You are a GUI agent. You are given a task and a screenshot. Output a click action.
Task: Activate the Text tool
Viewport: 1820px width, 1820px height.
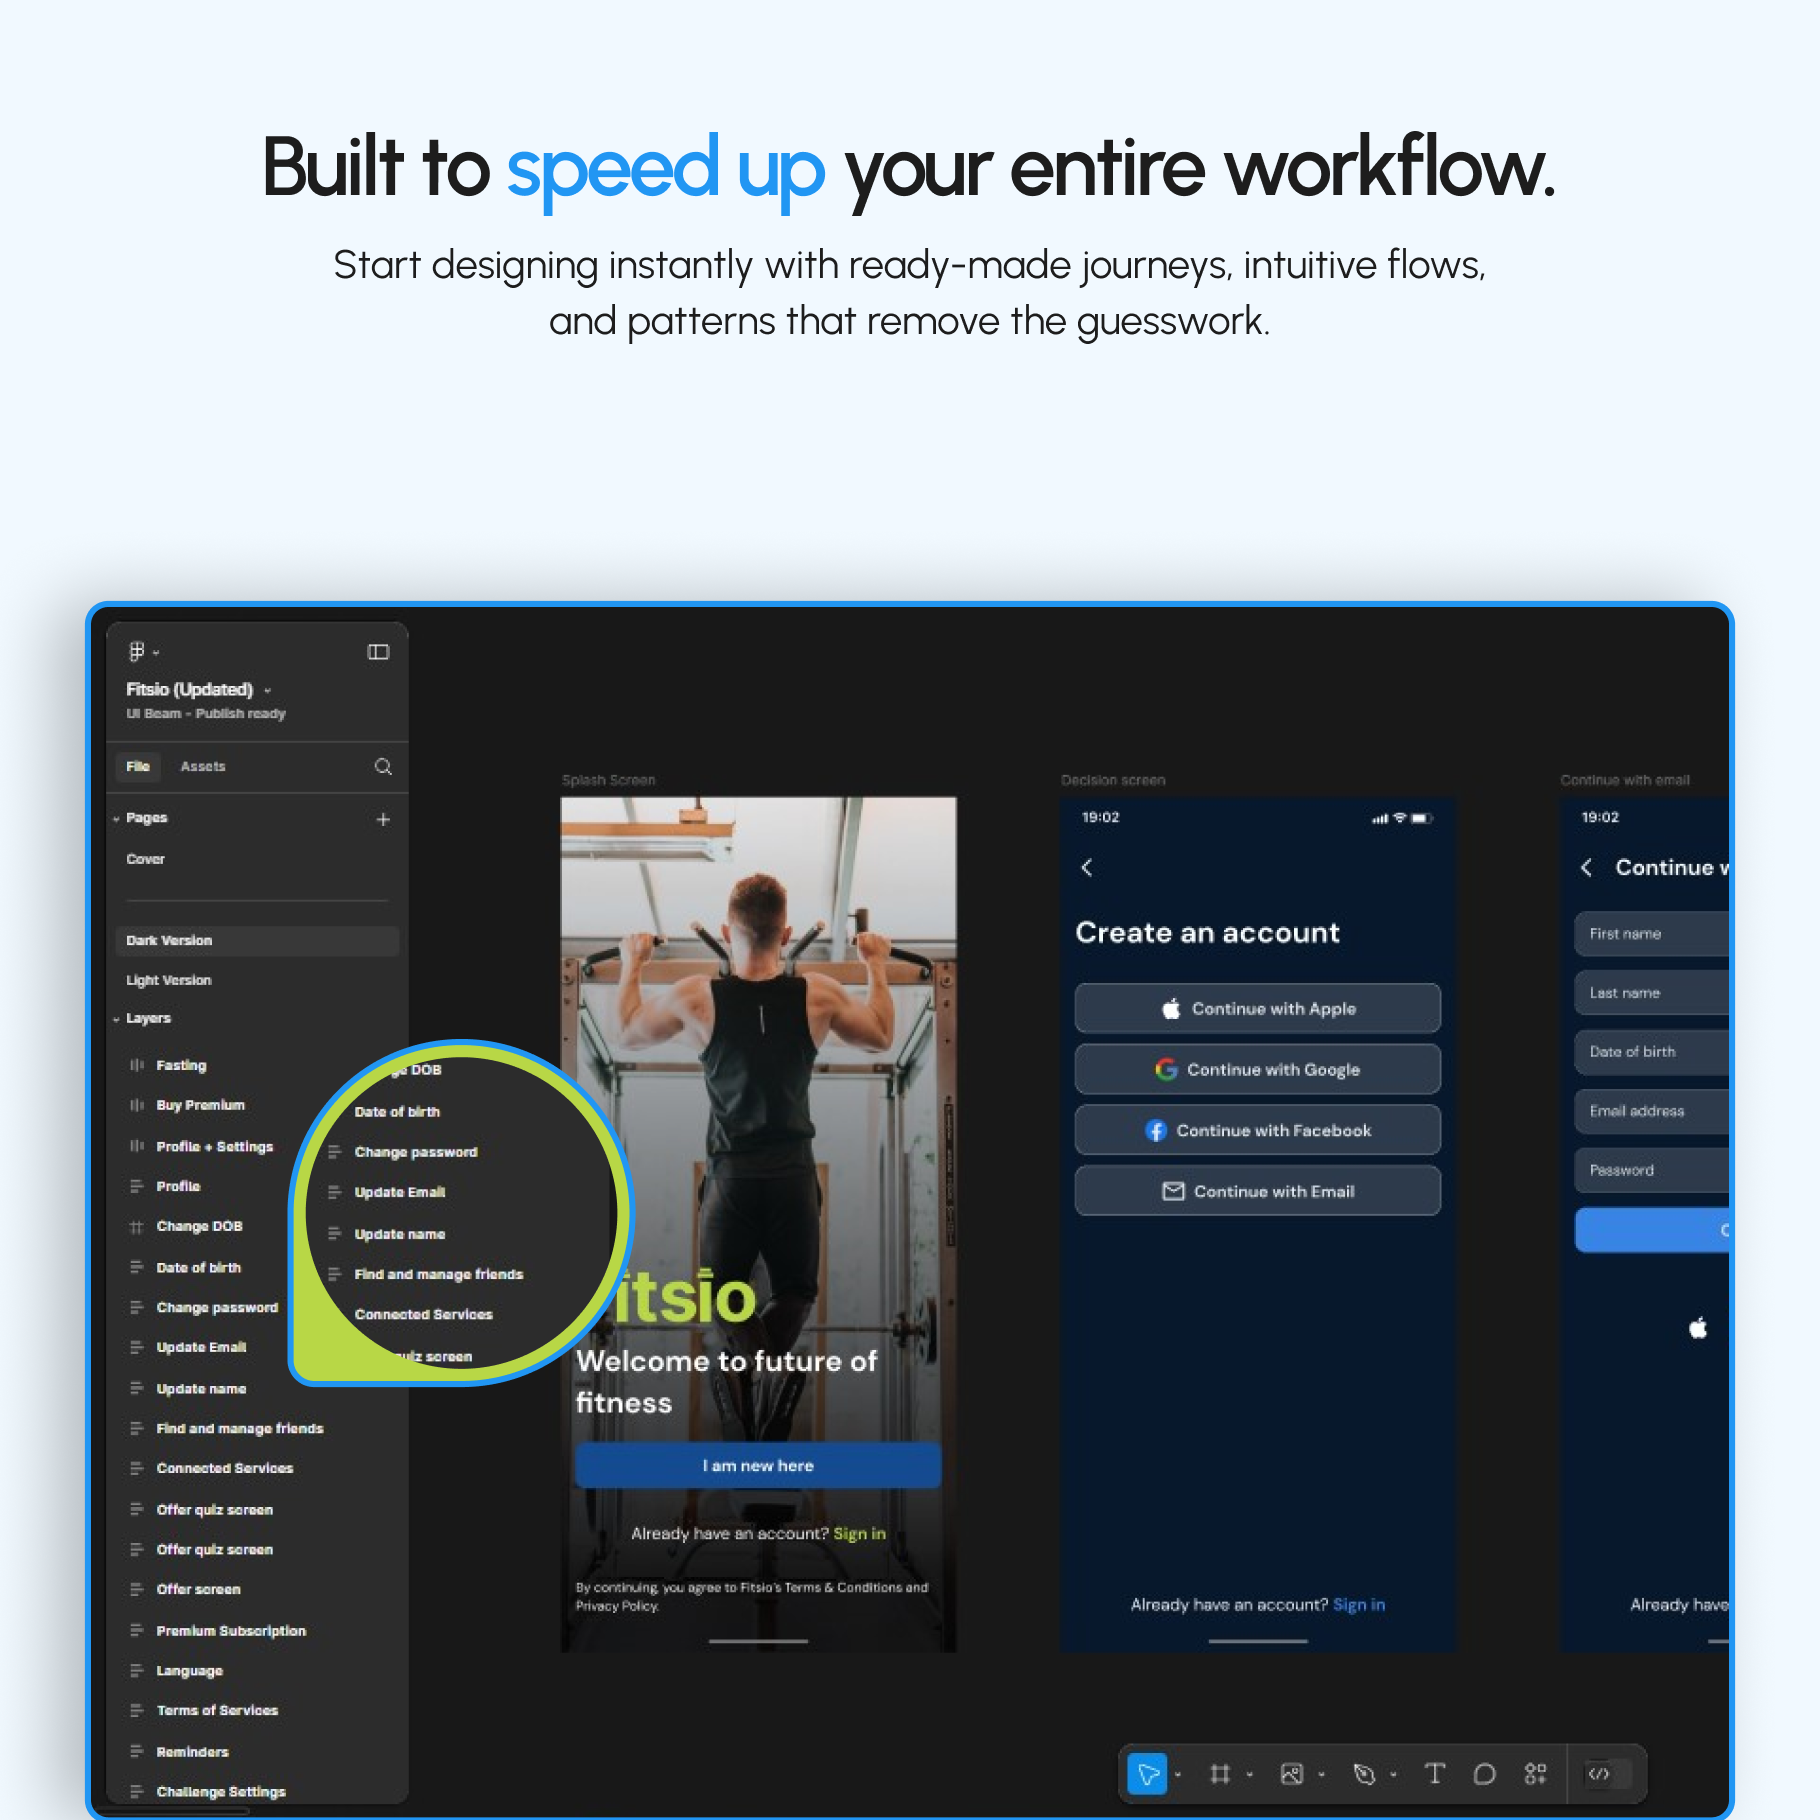pos(1434,1774)
